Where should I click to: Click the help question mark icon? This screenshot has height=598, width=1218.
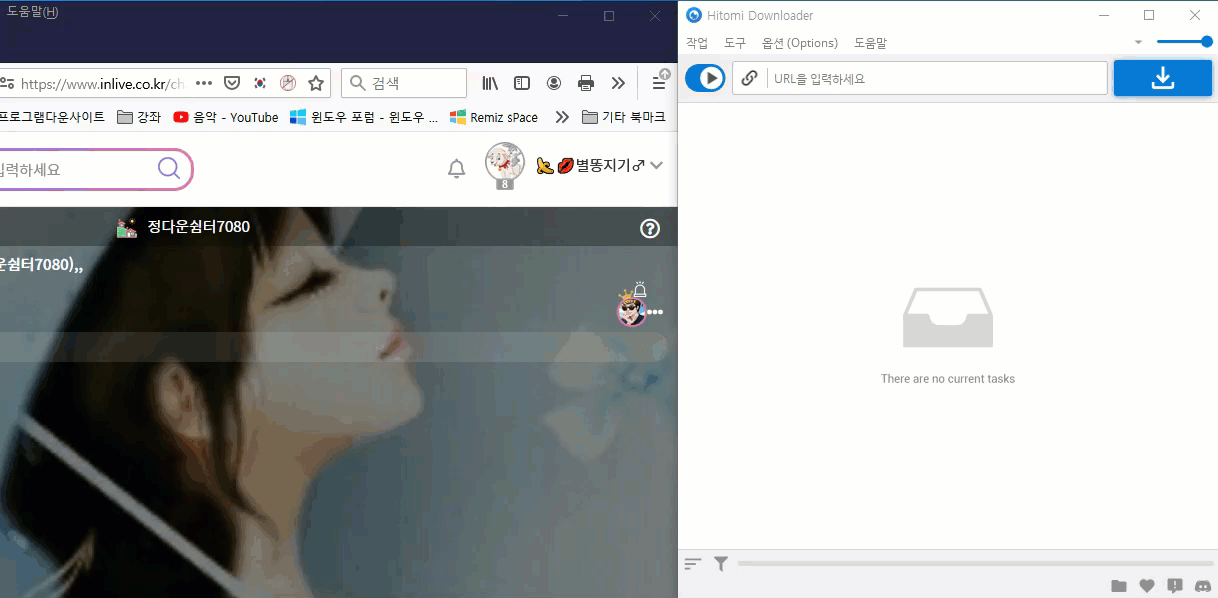click(649, 229)
